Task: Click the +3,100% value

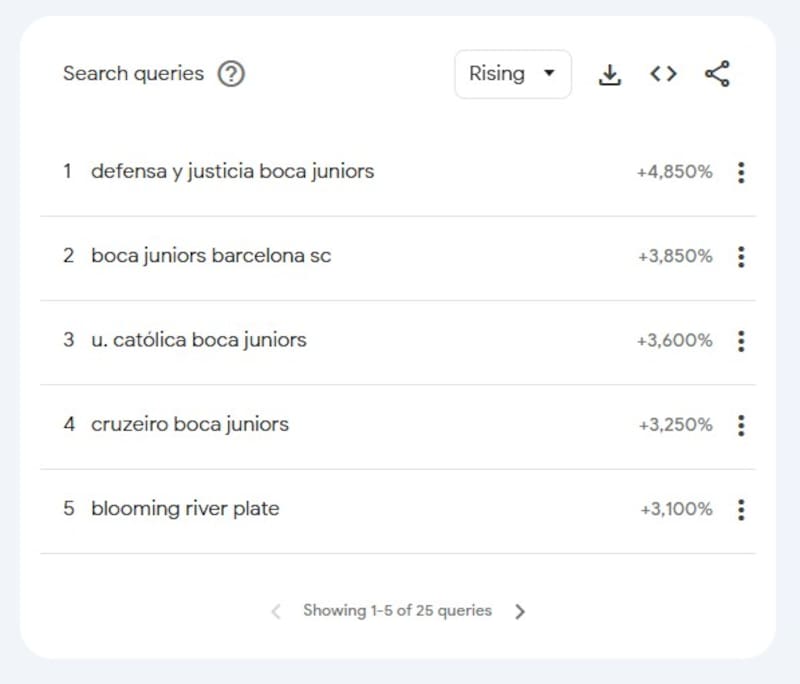Action: (677, 509)
